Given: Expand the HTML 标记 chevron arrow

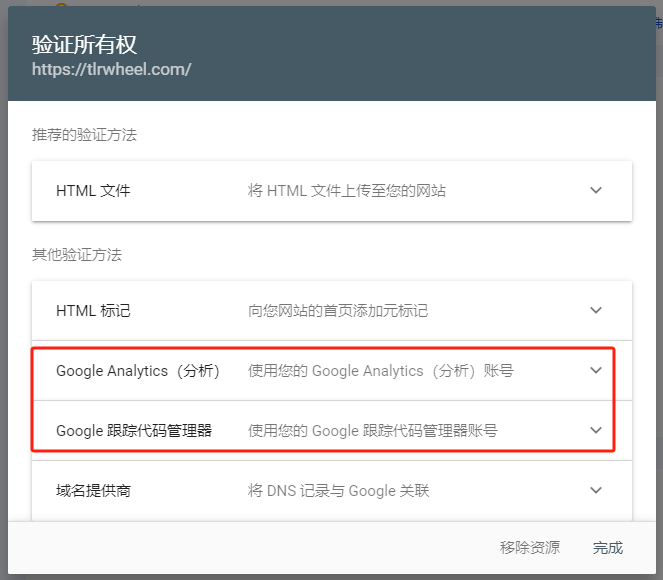Looking at the screenshot, I should pos(596,310).
